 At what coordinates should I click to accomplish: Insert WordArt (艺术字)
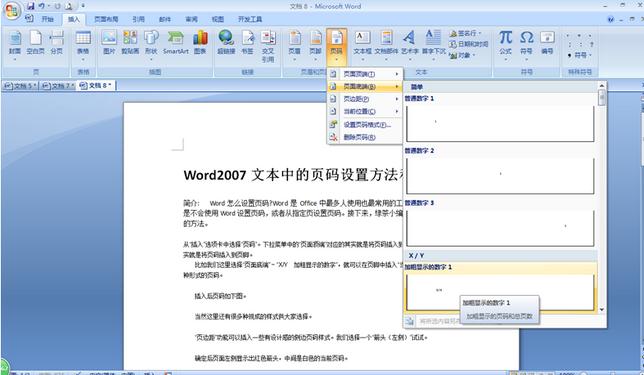coord(409,45)
